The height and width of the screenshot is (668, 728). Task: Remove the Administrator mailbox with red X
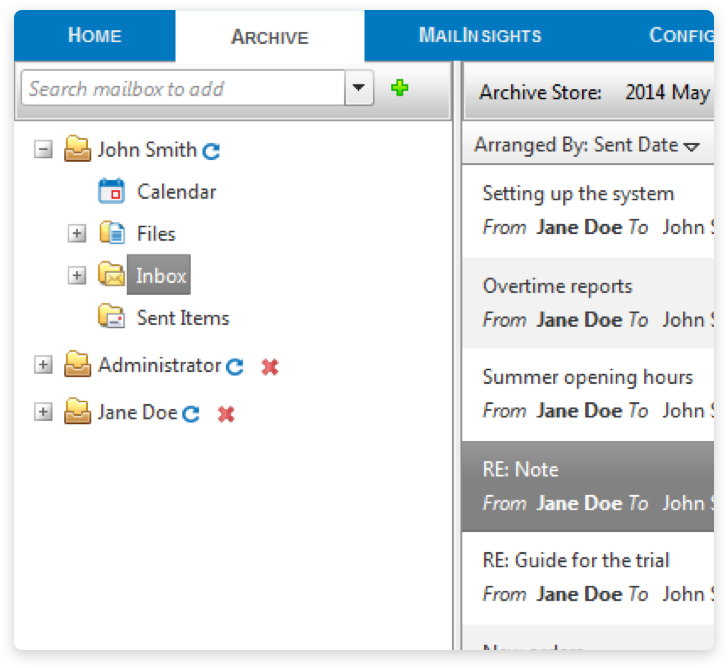pyautogui.click(x=269, y=367)
